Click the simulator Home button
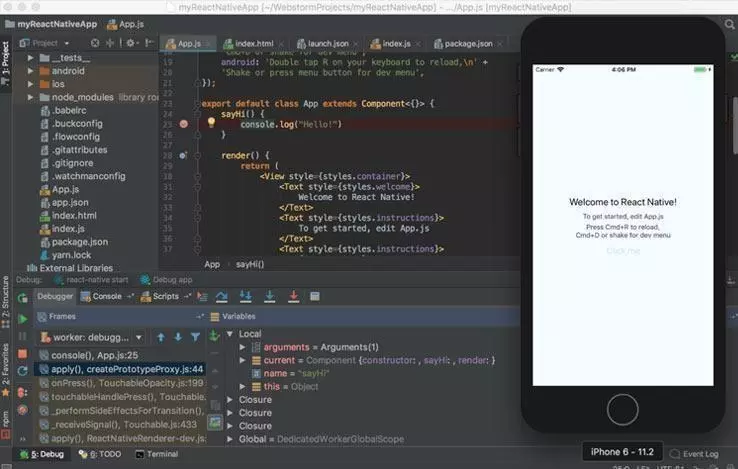This screenshot has height=469, width=738. 622,409
